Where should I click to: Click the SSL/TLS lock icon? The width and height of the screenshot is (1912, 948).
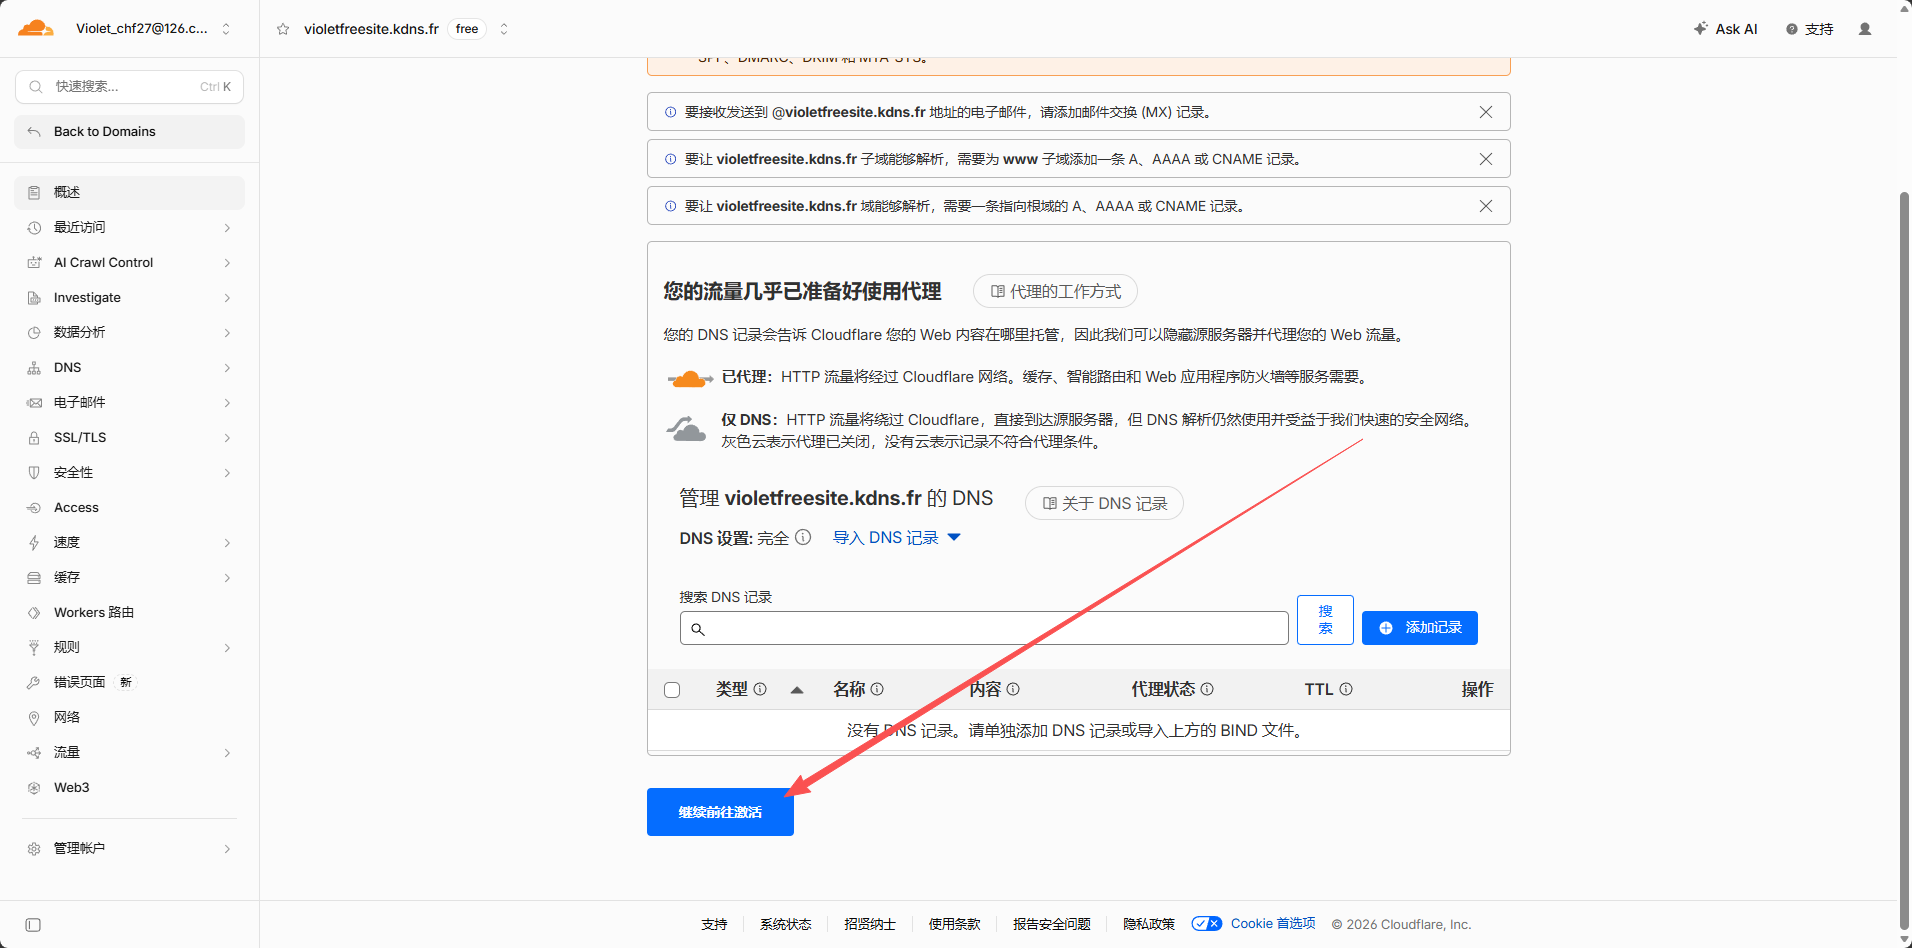34,438
